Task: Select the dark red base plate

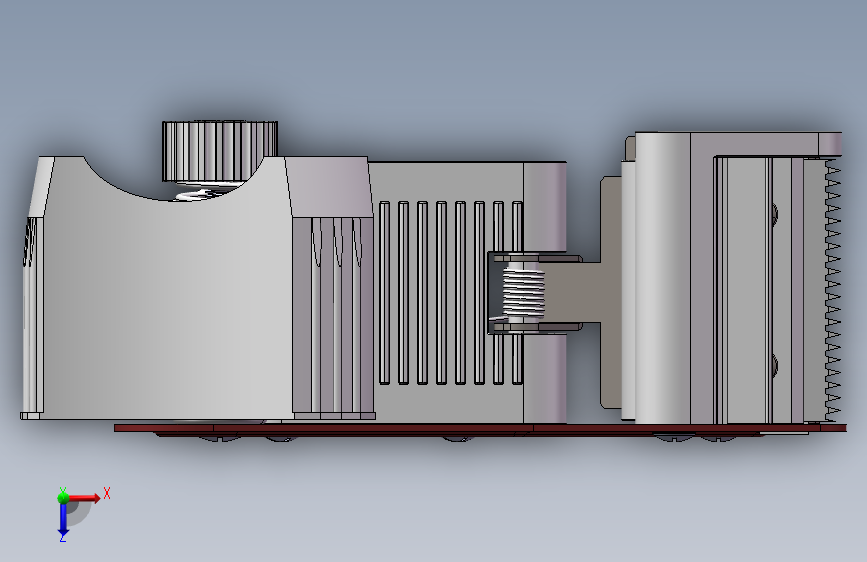Action: (480, 429)
